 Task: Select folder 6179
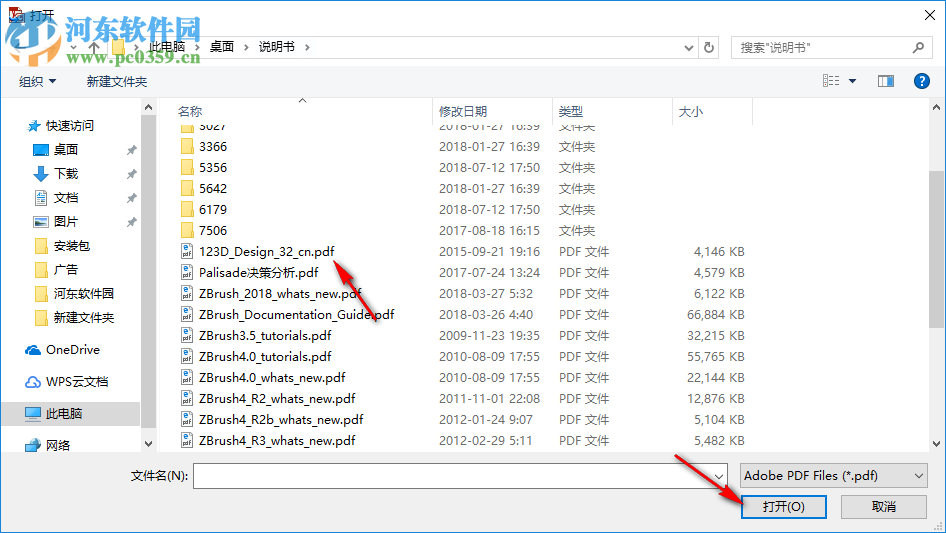213,209
